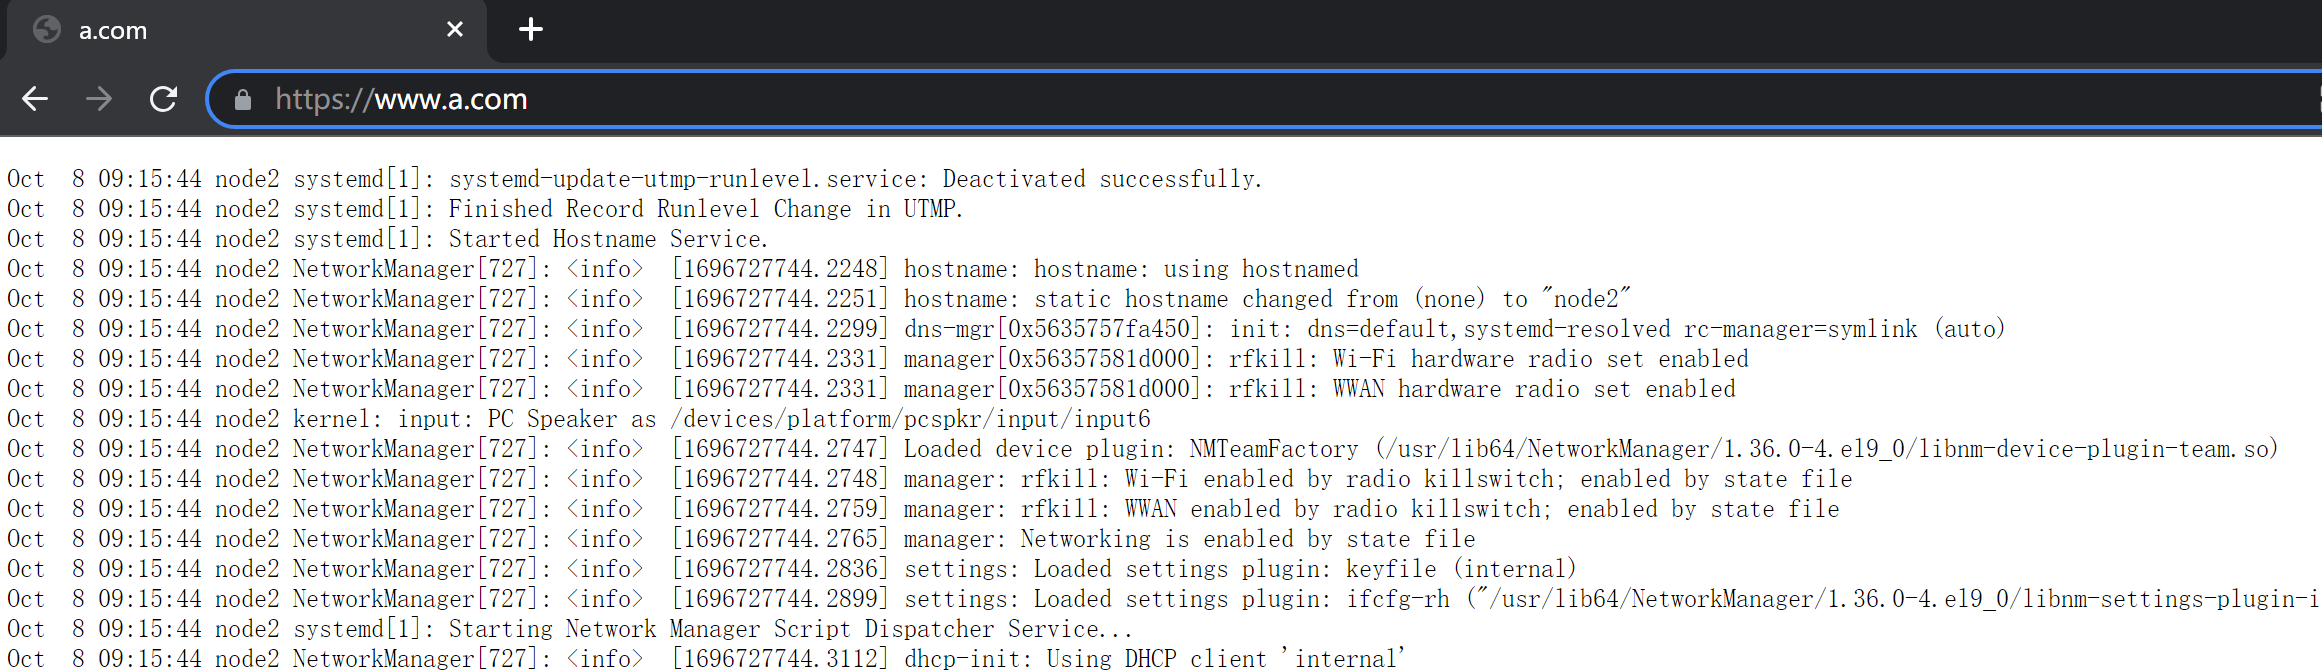Click the kernel PC Speaker input line

[x=720, y=419]
